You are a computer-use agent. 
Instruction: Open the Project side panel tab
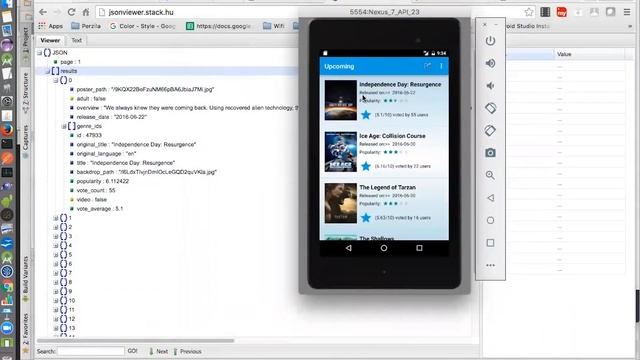click(26, 40)
